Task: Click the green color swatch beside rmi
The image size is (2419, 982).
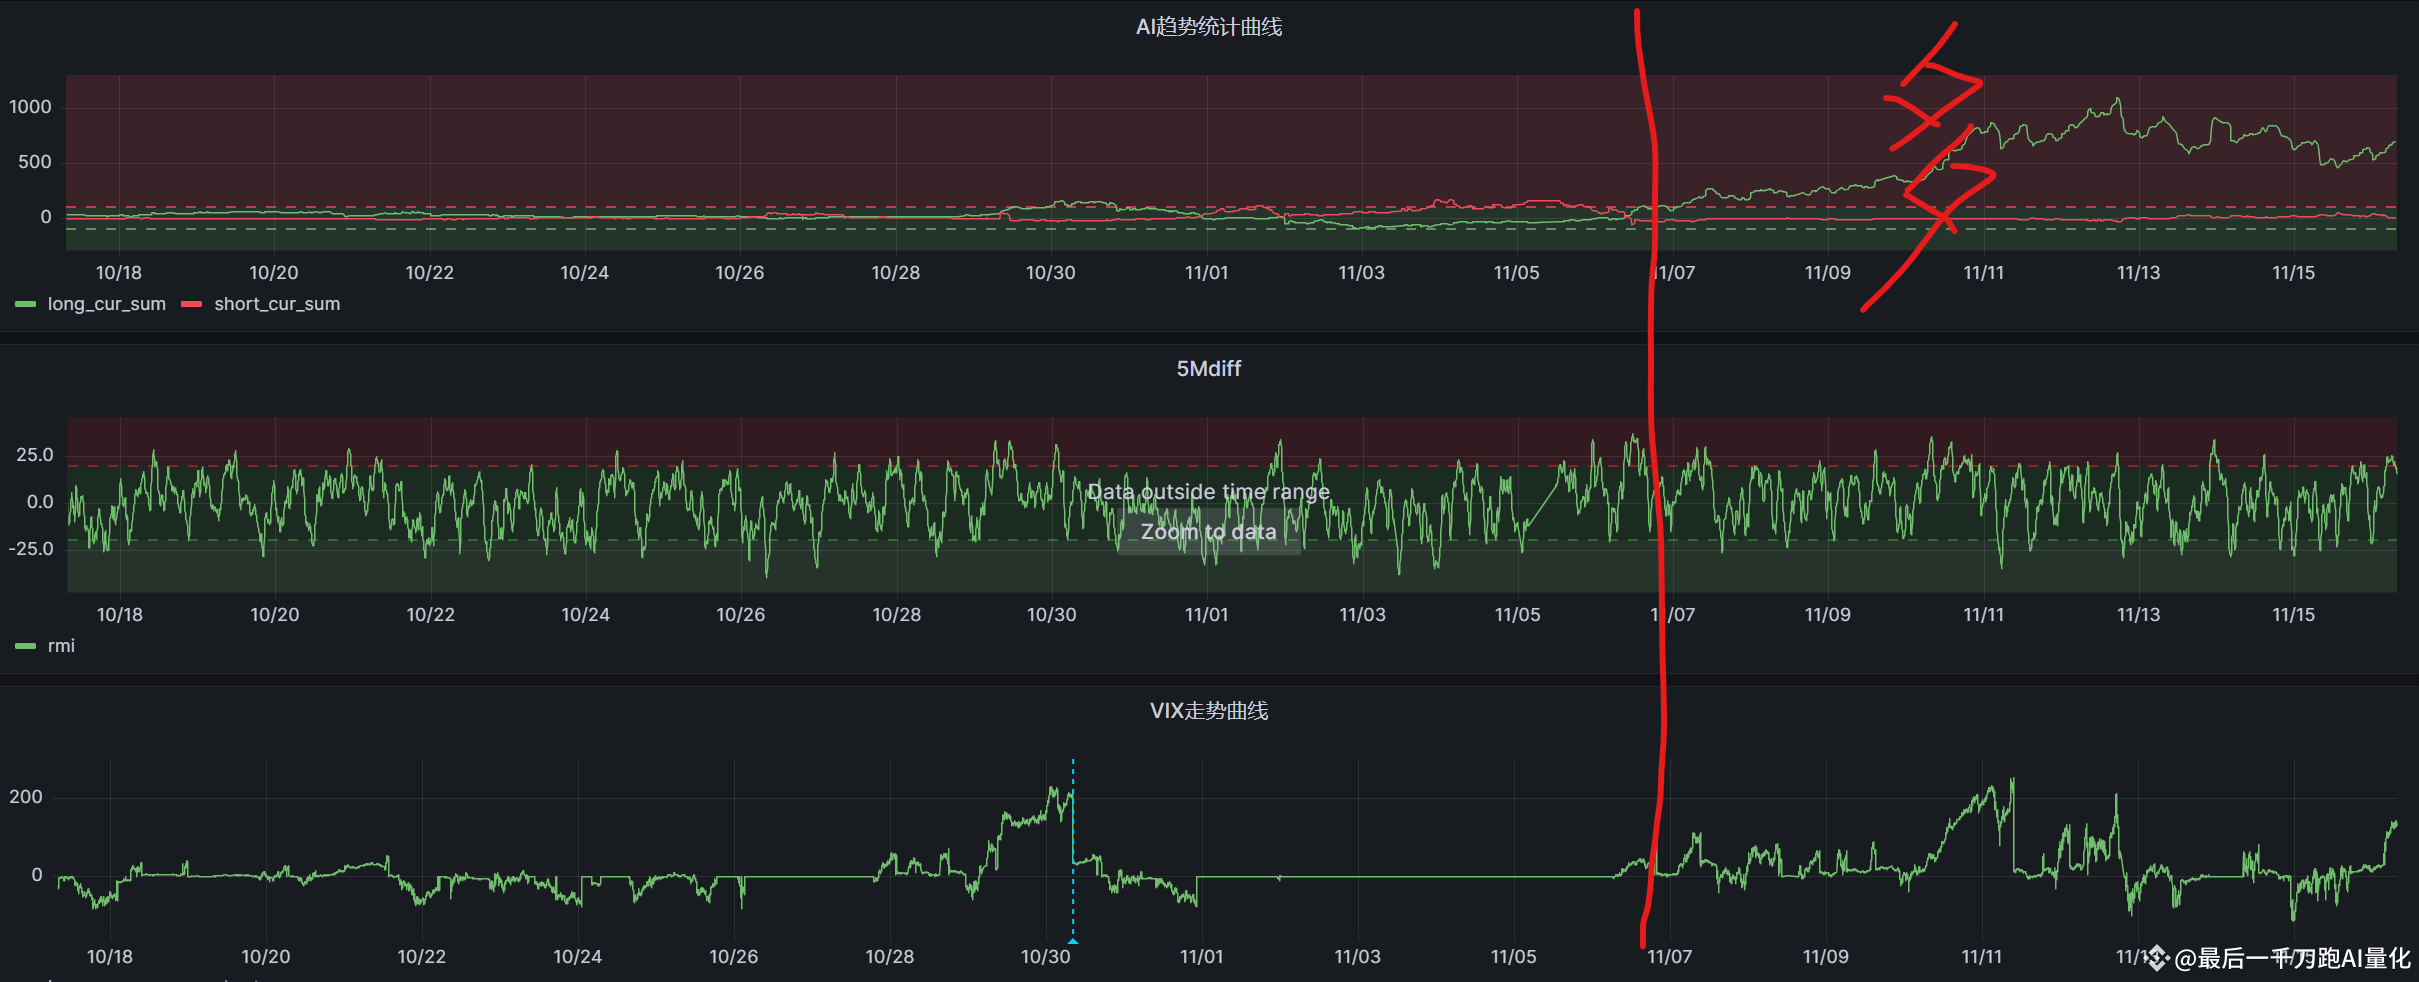Action: pos(26,646)
